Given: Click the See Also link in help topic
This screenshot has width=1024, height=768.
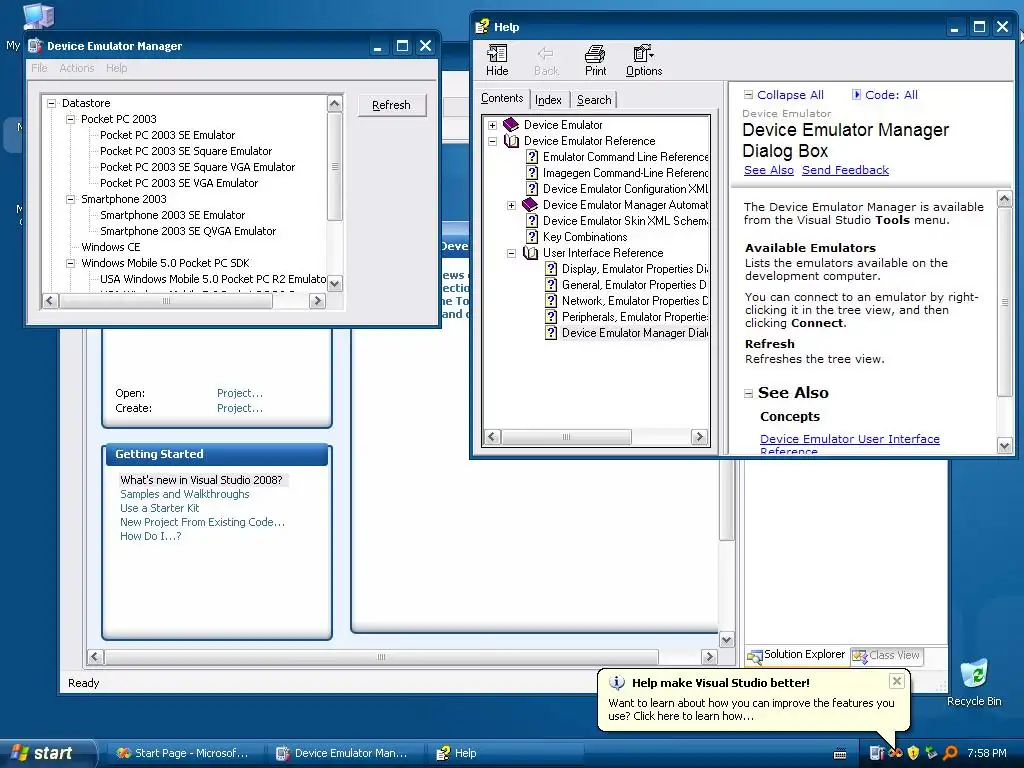Looking at the screenshot, I should click(x=769, y=170).
